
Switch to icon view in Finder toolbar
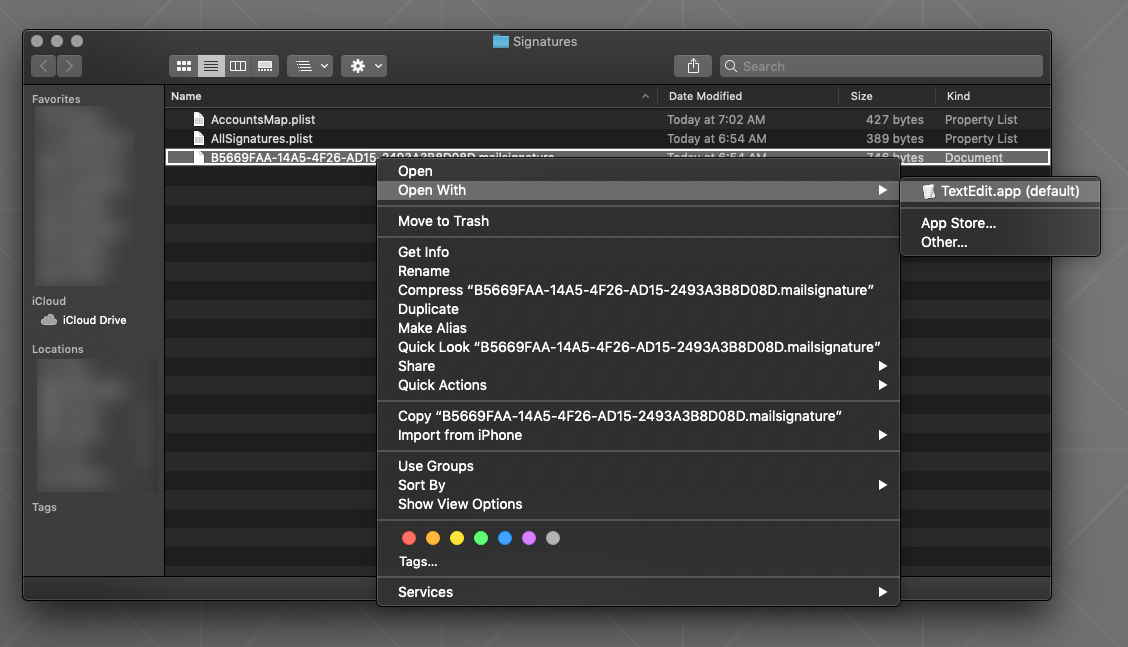[184, 66]
